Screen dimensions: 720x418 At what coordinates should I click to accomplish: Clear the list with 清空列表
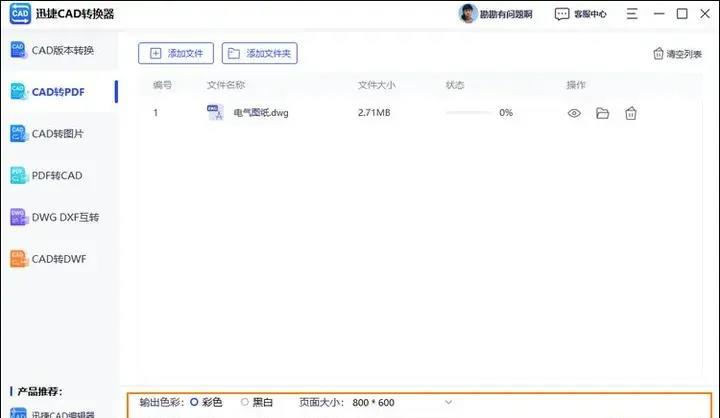point(677,54)
